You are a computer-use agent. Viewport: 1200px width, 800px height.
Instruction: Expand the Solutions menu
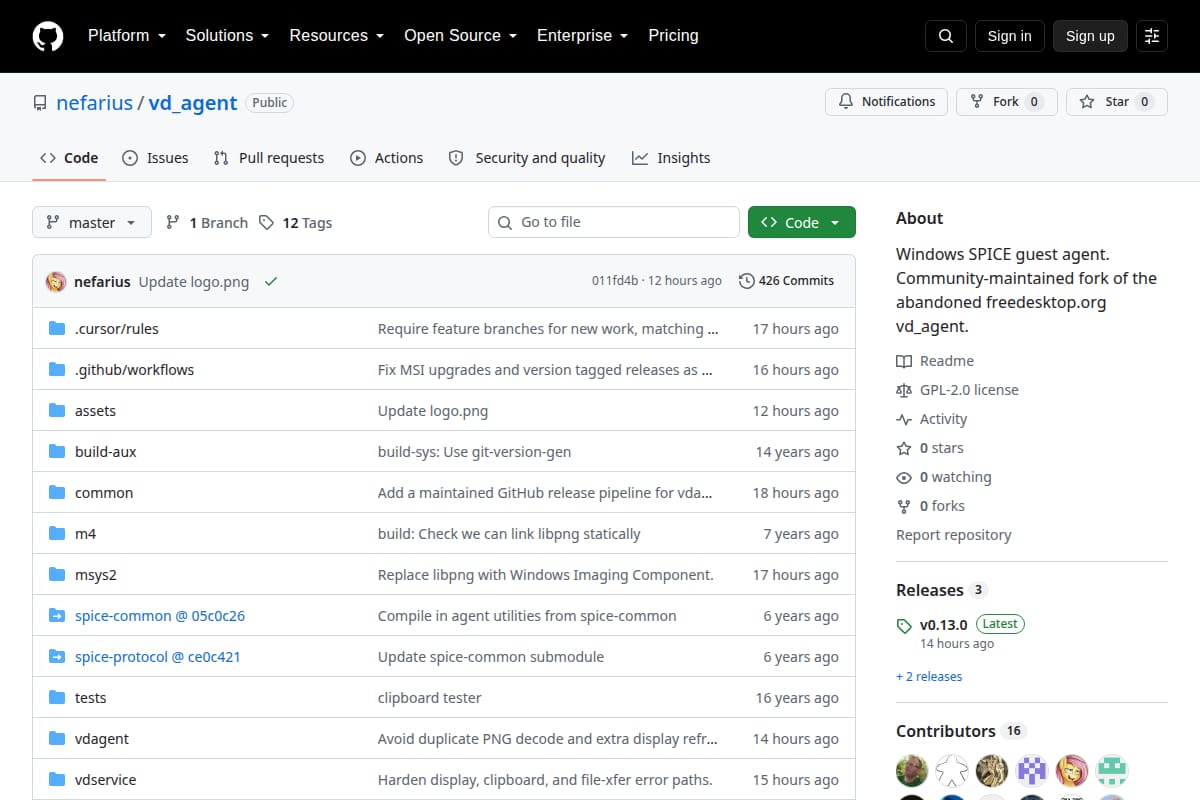(x=227, y=35)
